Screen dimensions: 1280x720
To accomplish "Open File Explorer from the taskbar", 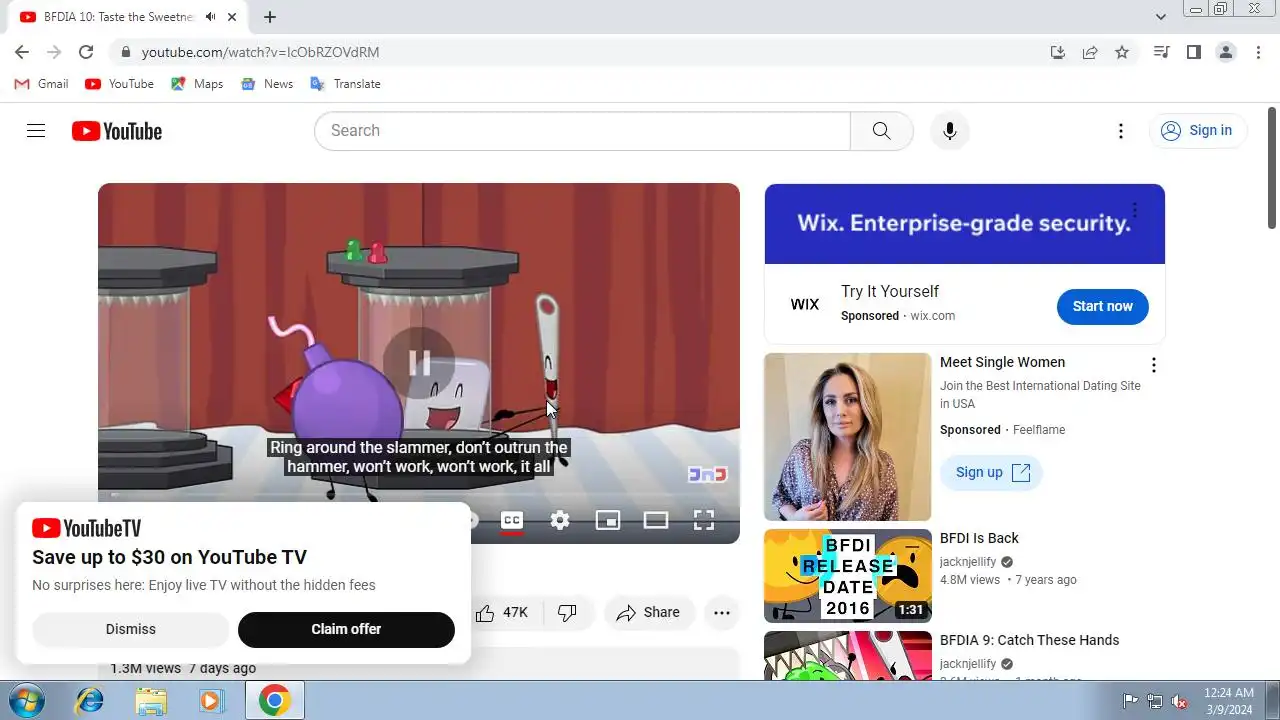I will pyautogui.click(x=151, y=701).
